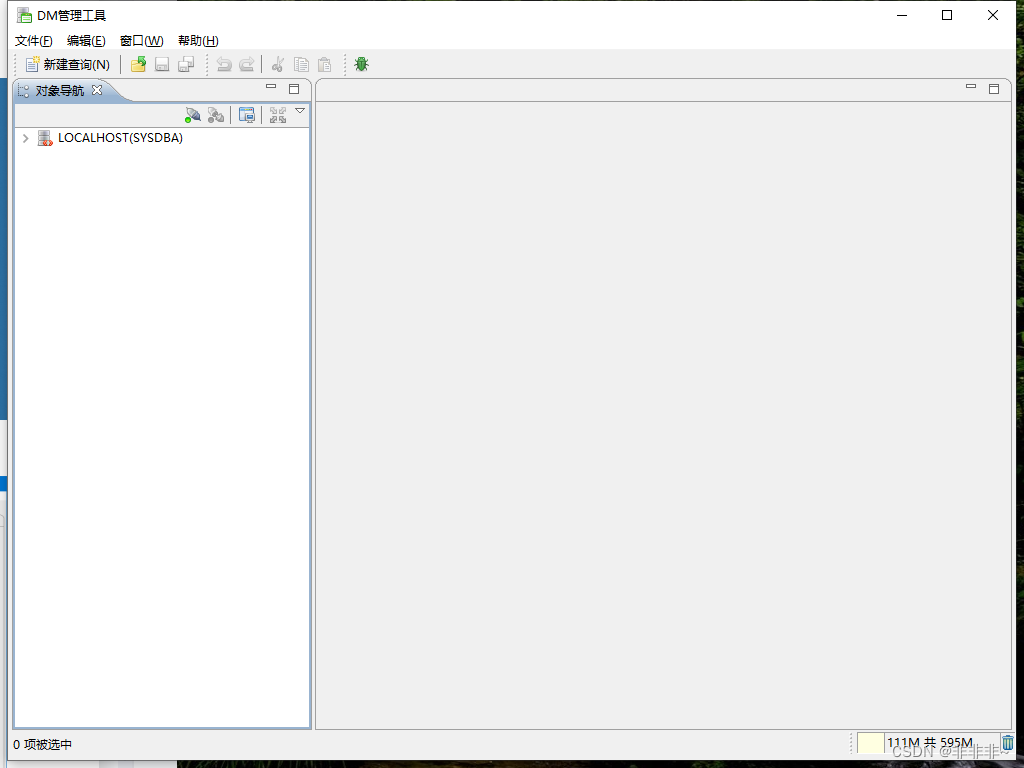Image resolution: width=1024 pixels, height=768 pixels.
Task: Open file with the yellow folder icon
Action: tap(138, 64)
